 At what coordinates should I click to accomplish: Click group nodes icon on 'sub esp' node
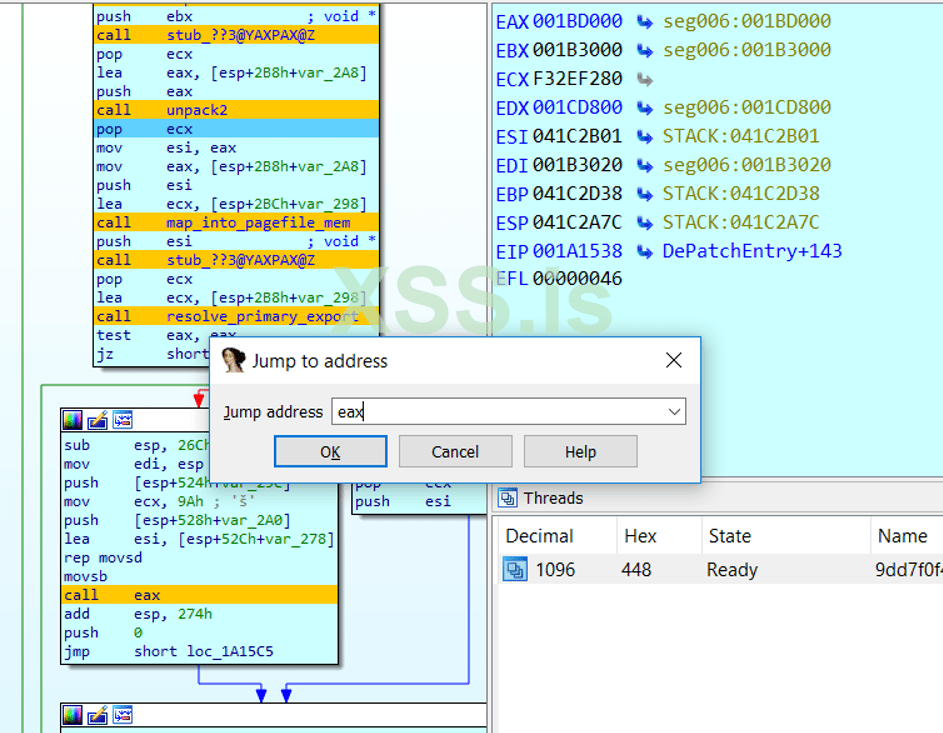click(x=123, y=420)
